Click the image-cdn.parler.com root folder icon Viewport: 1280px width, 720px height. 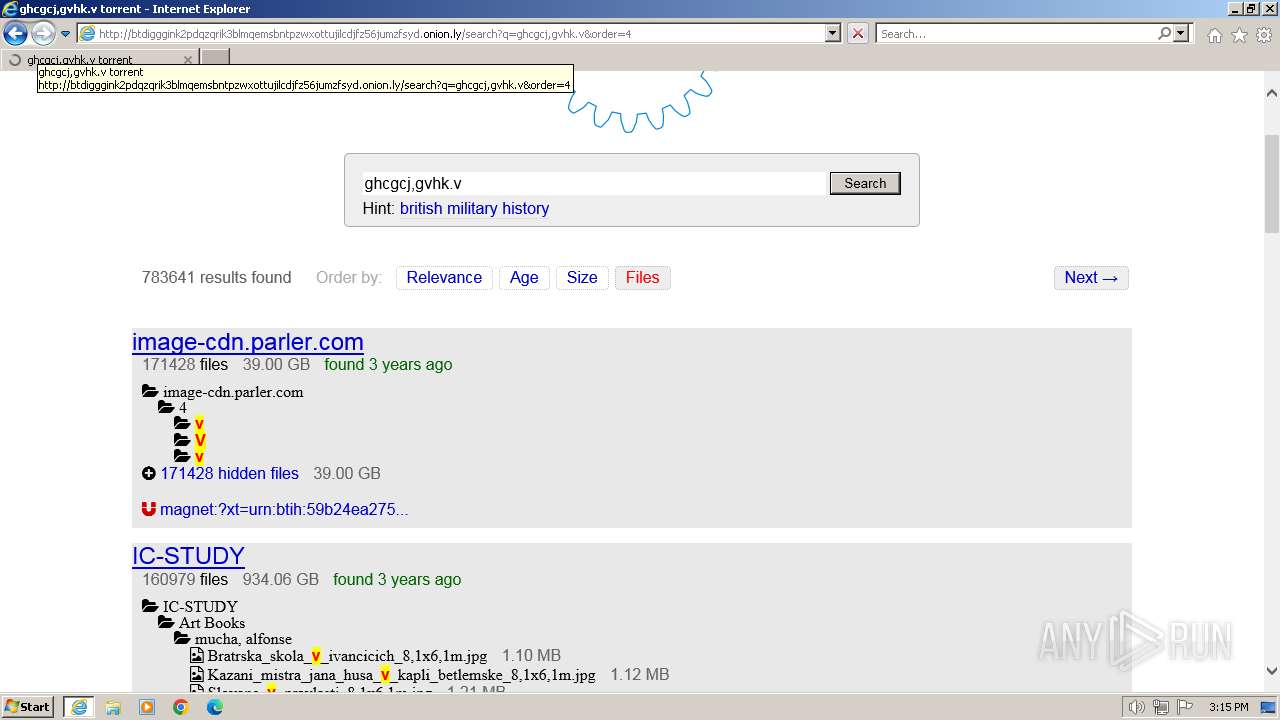[x=150, y=392]
